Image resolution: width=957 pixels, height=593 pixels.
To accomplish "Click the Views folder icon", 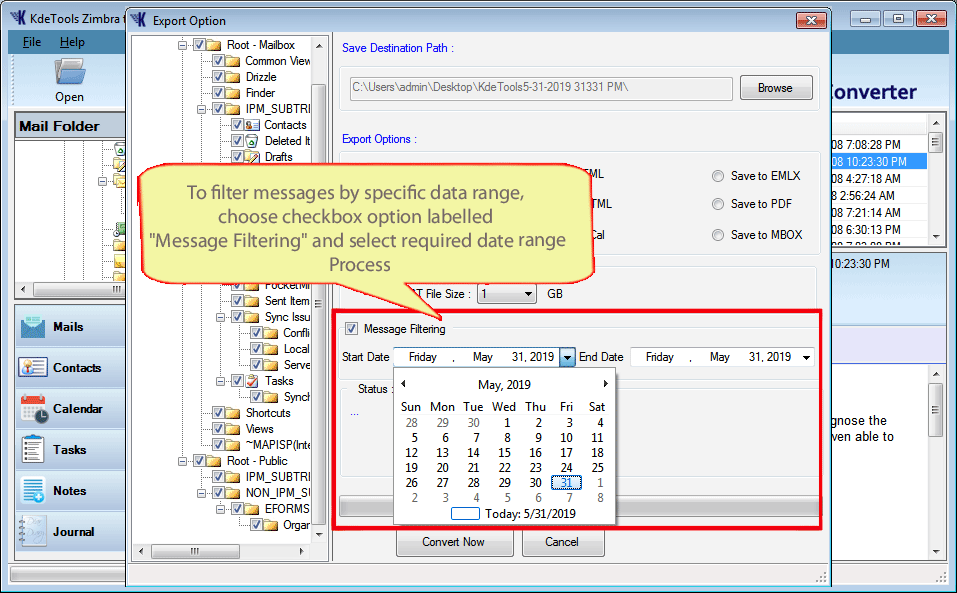I will point(233,429).
